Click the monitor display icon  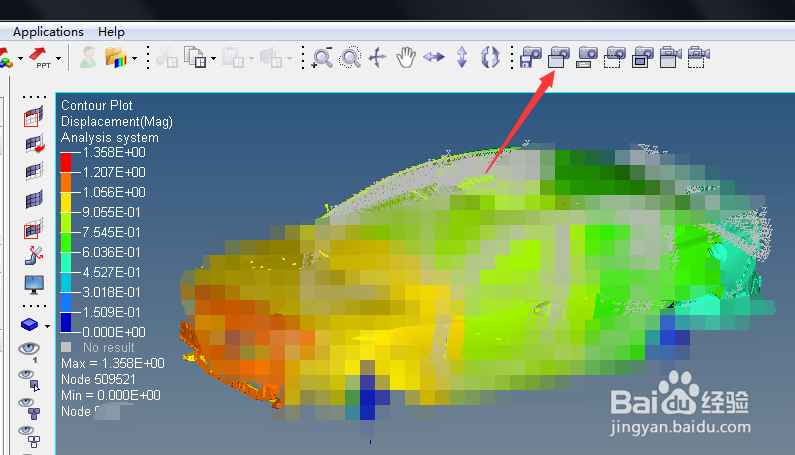pos(34,285)
